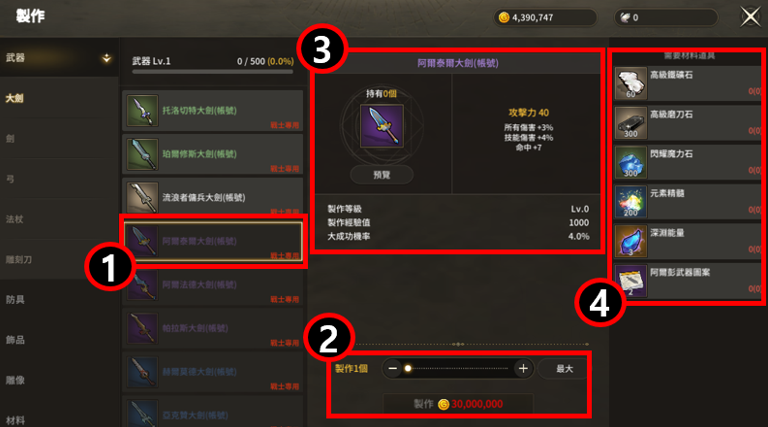768x427 pixels.
Task: Click the 最大 max quantity button
Action: click(x=564, y=369)
